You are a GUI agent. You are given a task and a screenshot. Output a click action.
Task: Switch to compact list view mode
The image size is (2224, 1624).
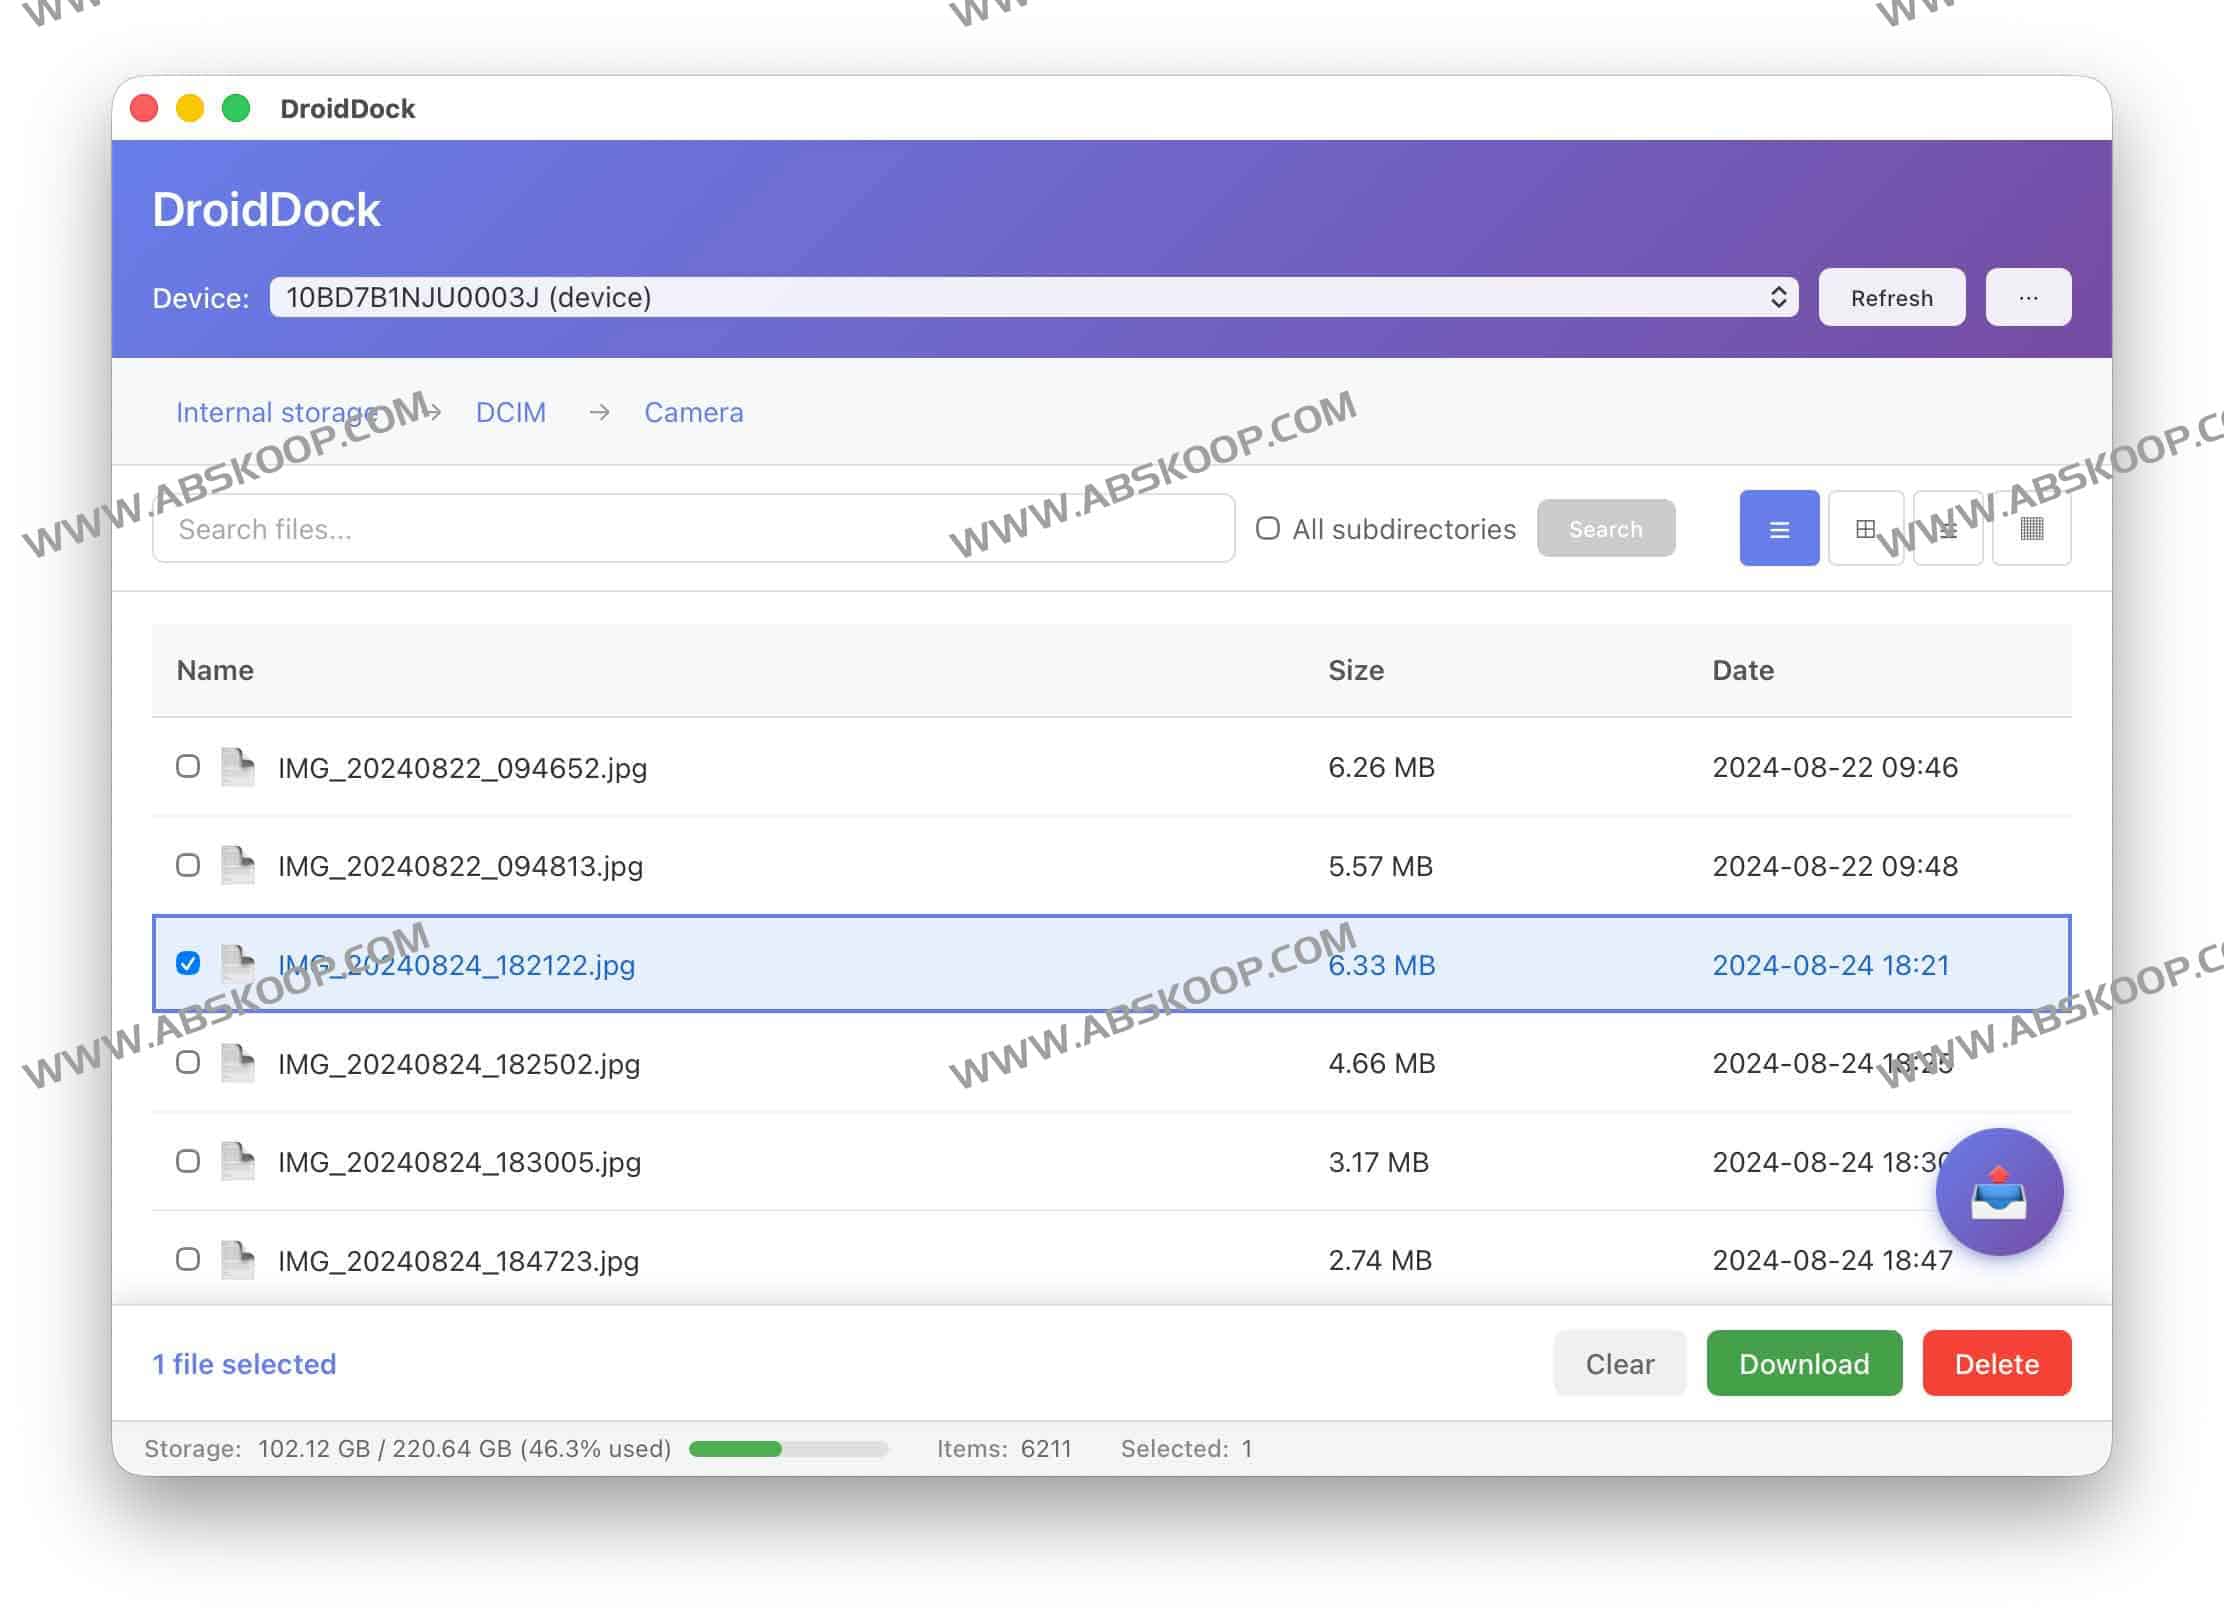tap(1948, 528)
